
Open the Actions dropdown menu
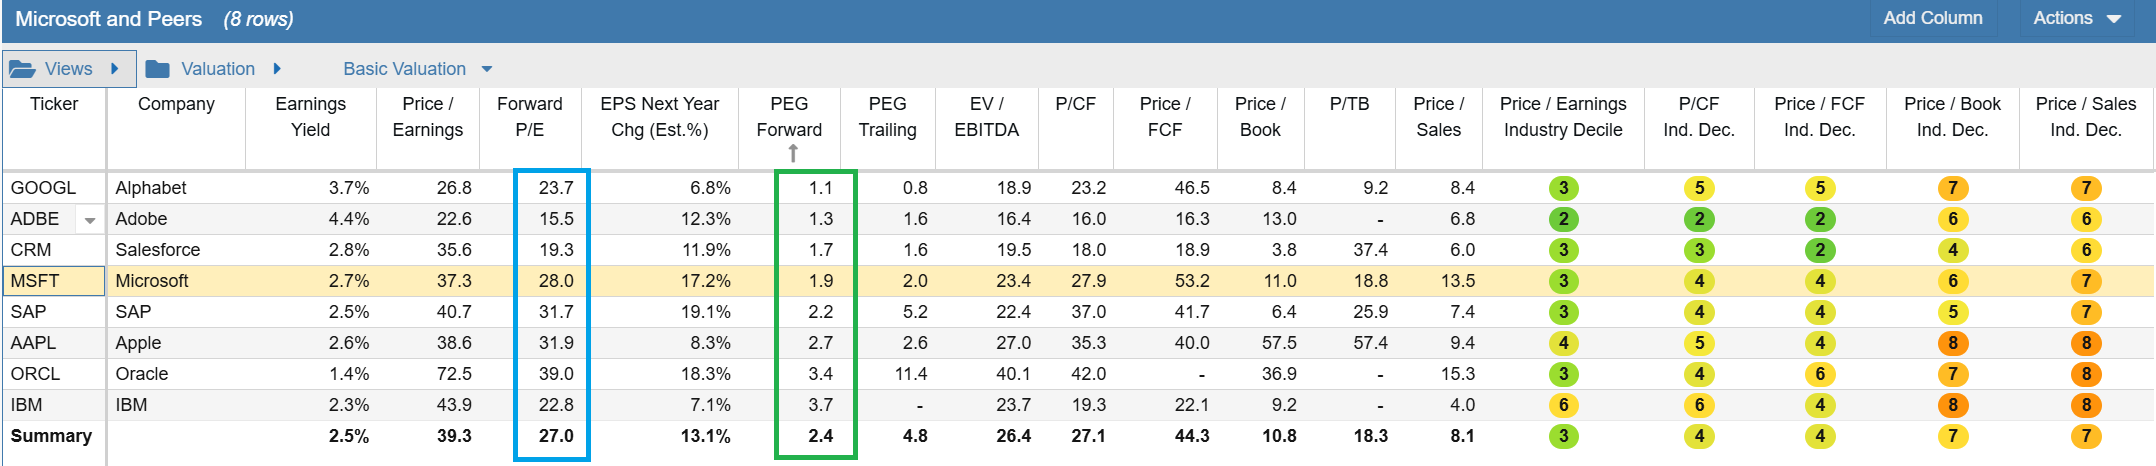point(2077,18)
